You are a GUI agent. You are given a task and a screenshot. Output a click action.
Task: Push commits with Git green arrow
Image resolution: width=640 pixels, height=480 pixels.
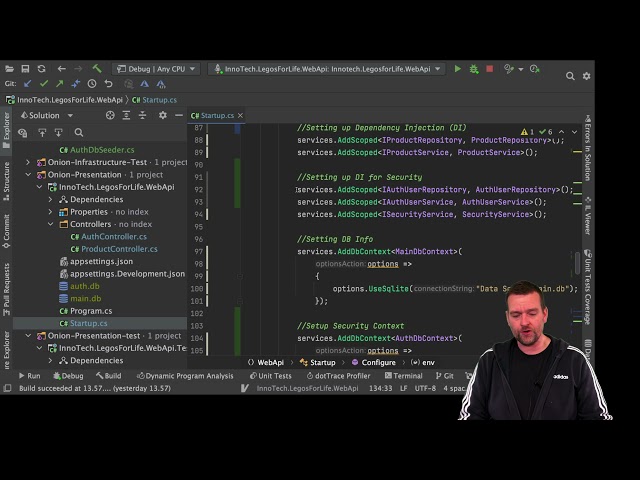click(60, 84)
